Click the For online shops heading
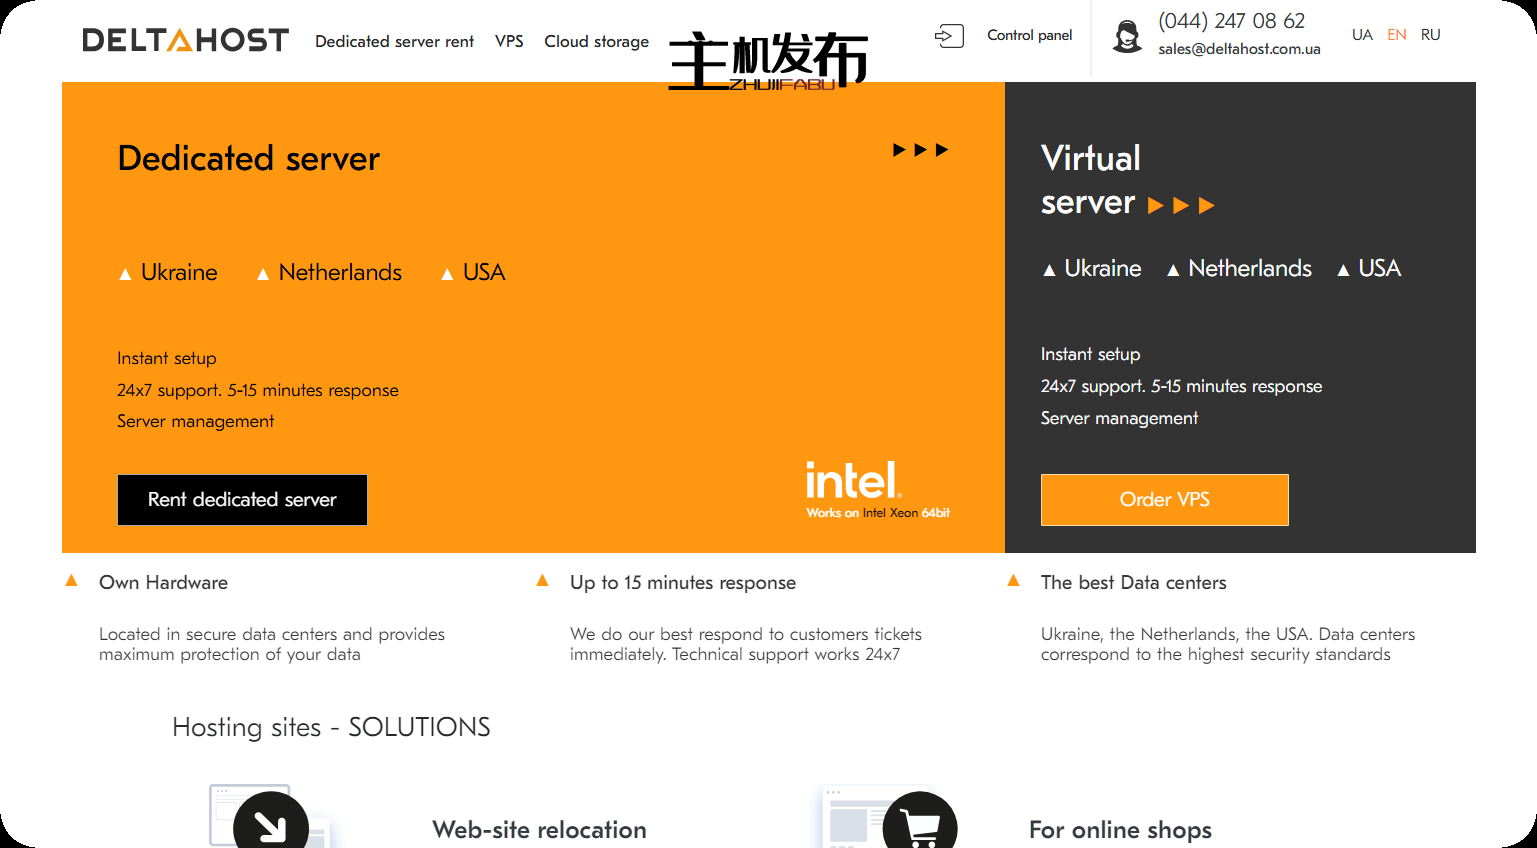The width and height of the screenshot is (1537, 848). [1120, 830]
